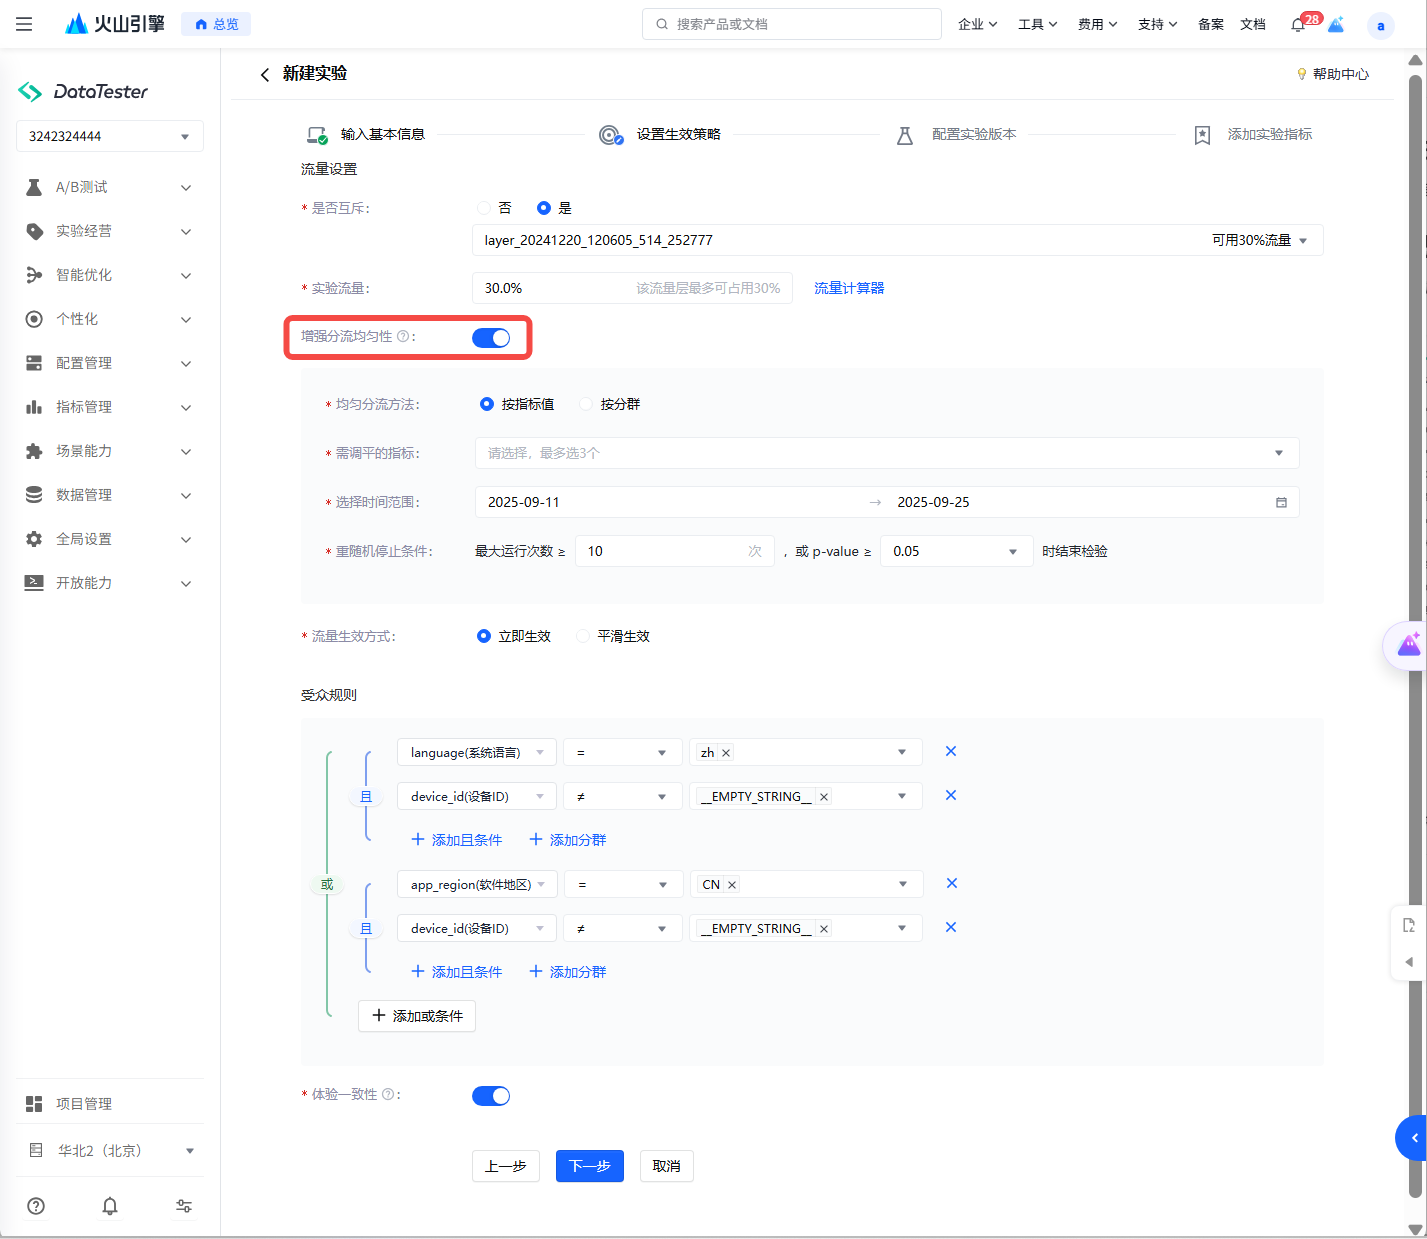Screen dimensions: 1427x1239
Task: Delete the app_region equals CN condition row
Action: pyautogui.click(x=952, y=883)
